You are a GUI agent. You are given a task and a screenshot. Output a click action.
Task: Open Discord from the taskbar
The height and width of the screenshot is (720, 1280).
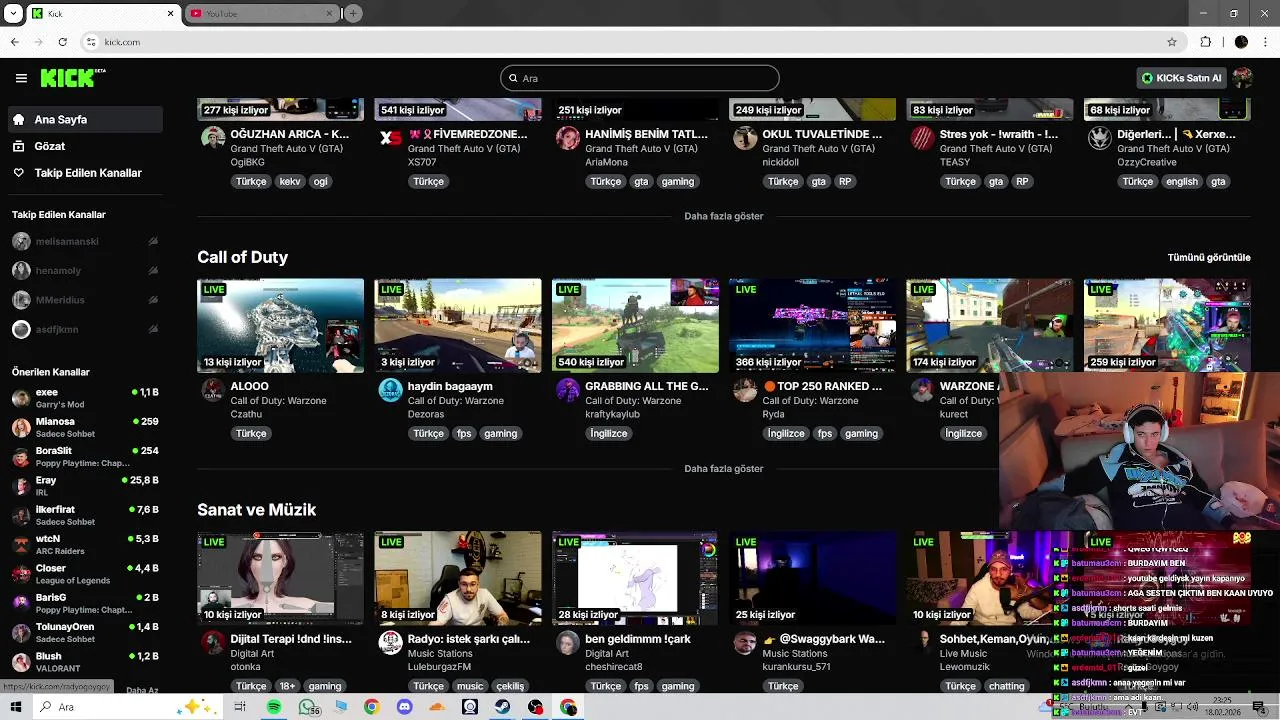click(404, 707)
